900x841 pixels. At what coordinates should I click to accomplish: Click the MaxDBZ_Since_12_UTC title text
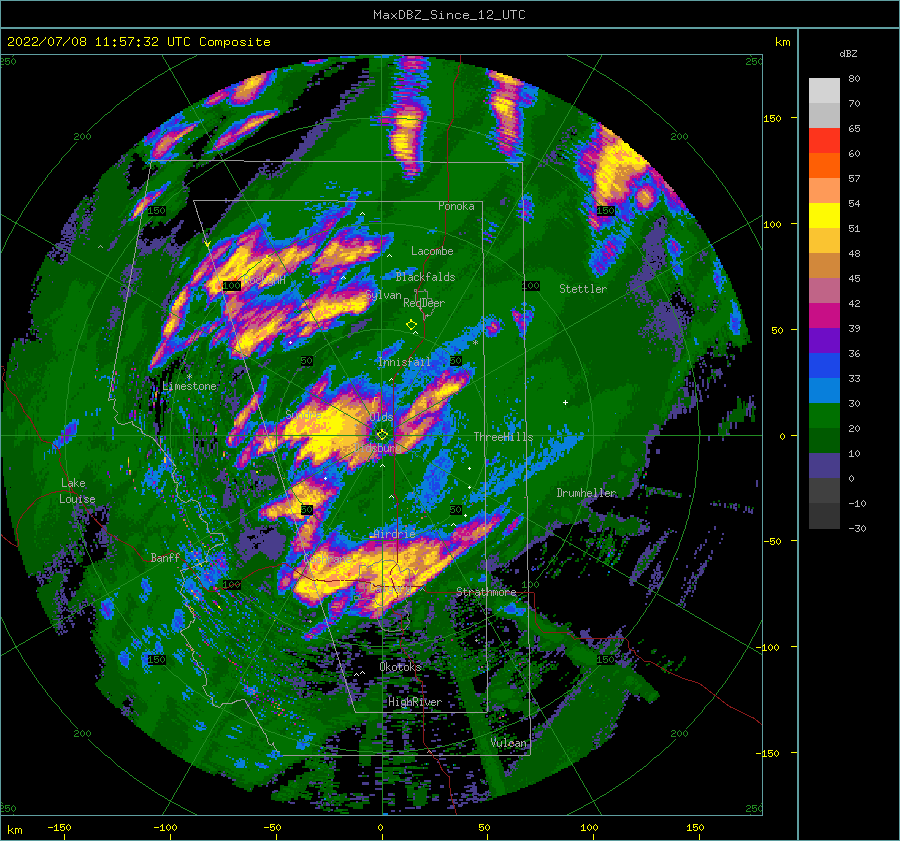449,15
